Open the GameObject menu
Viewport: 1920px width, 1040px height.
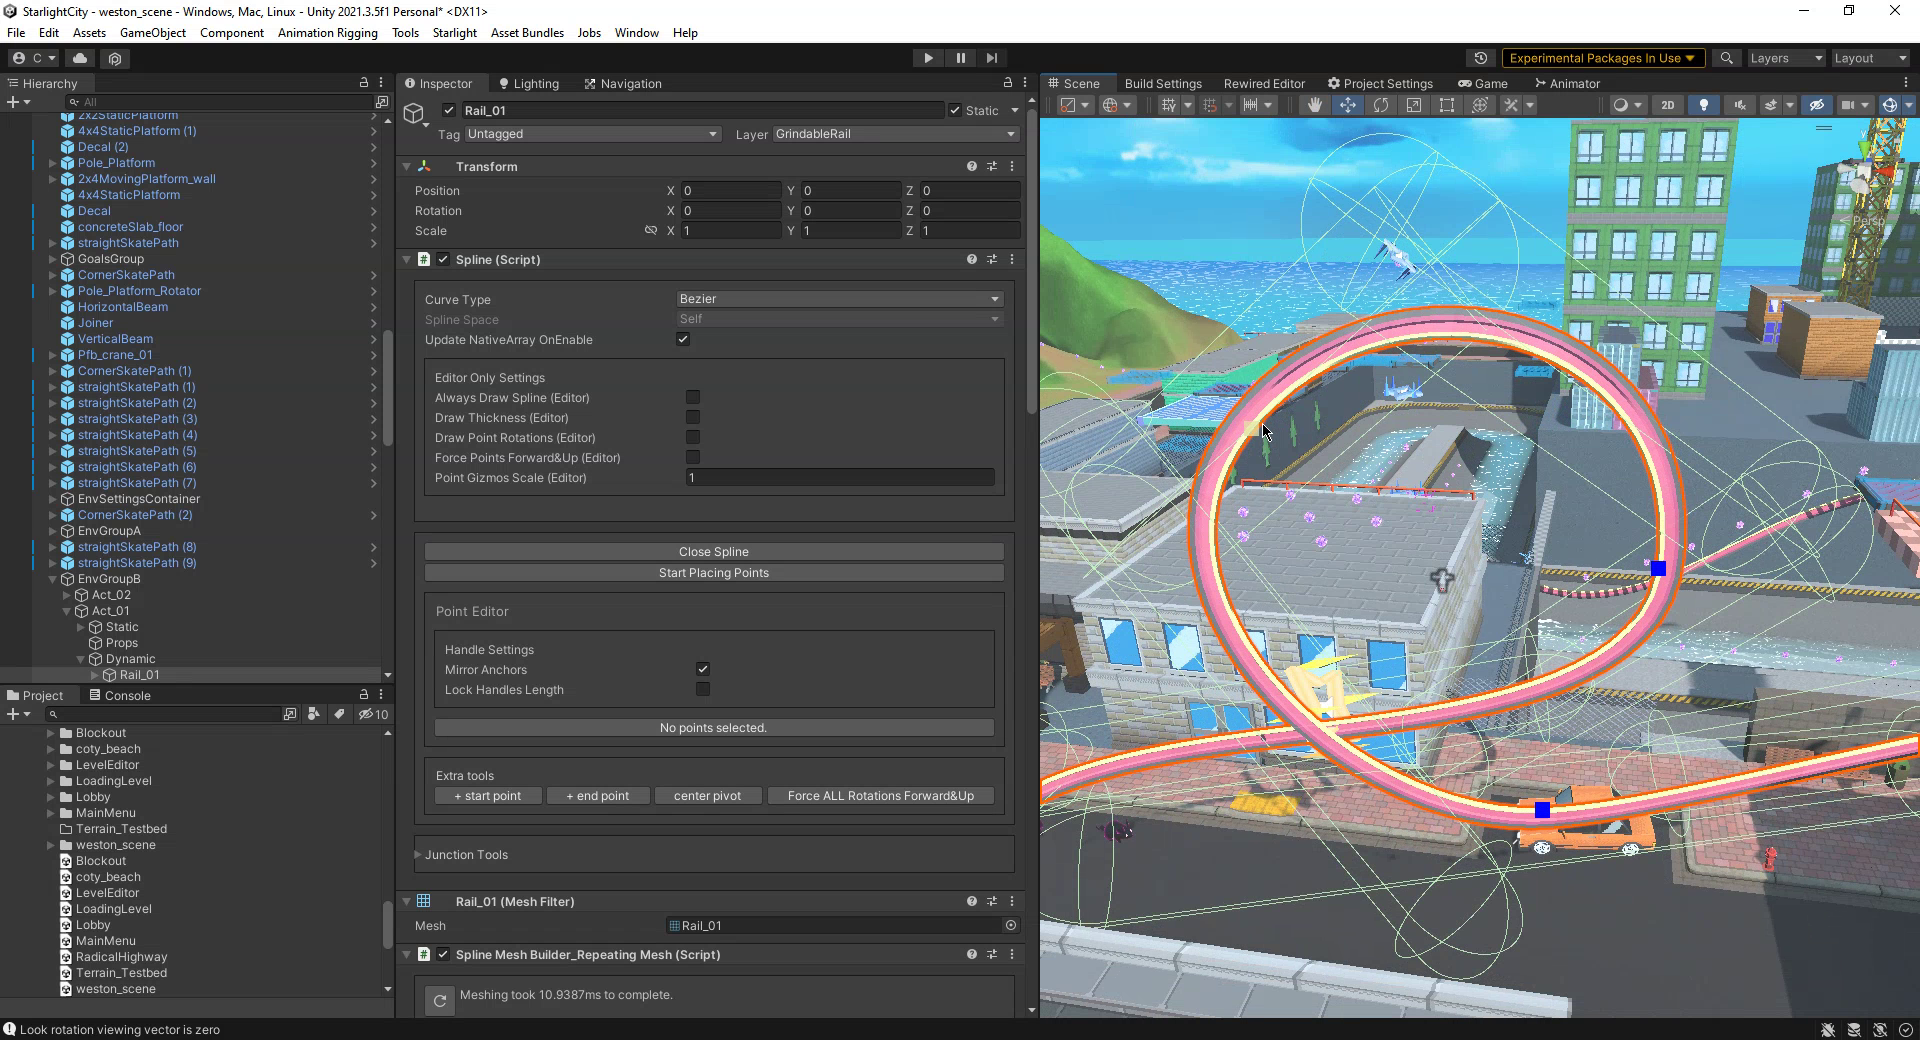[x=153, y=32]
